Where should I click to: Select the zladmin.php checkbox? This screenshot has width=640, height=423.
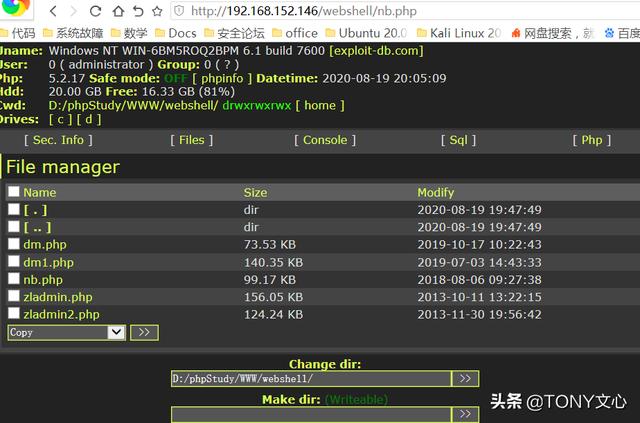tap(14, 296)
